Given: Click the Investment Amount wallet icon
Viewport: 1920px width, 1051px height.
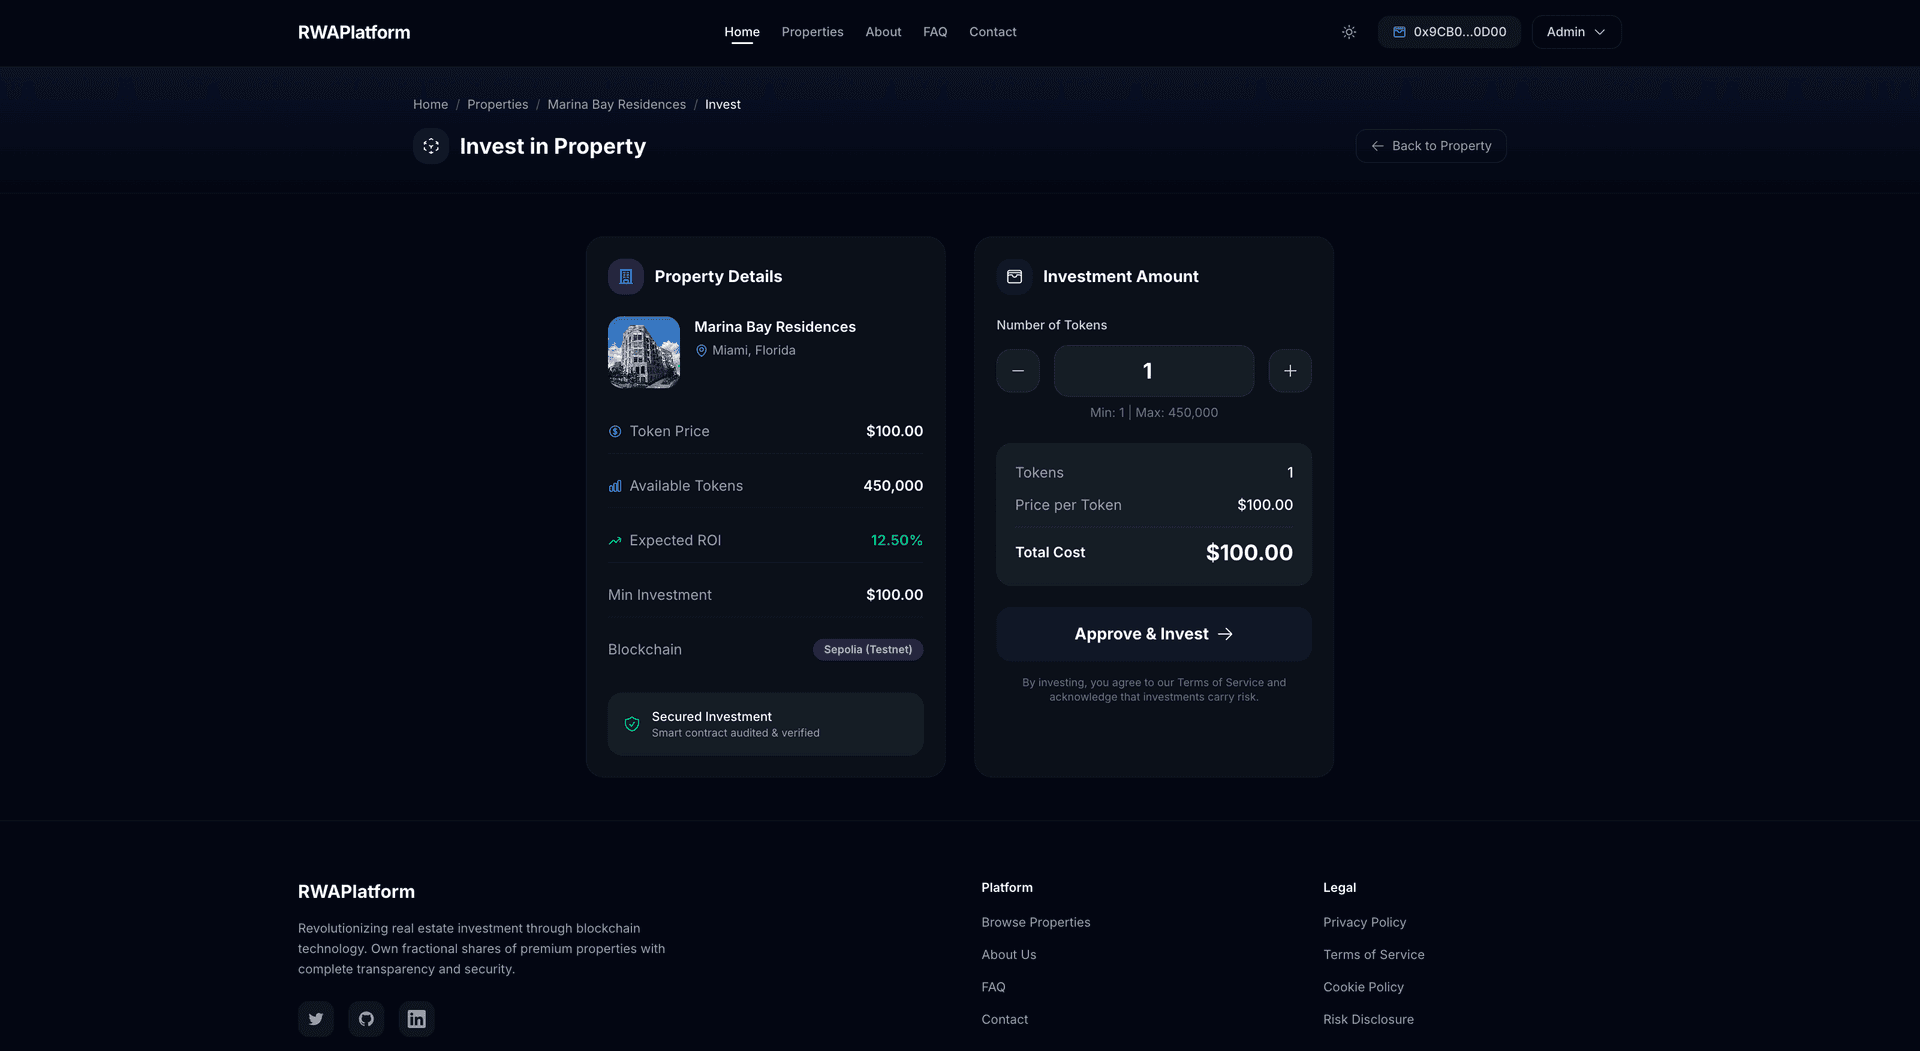Looking at the screenshot, I should [1014, 277].
